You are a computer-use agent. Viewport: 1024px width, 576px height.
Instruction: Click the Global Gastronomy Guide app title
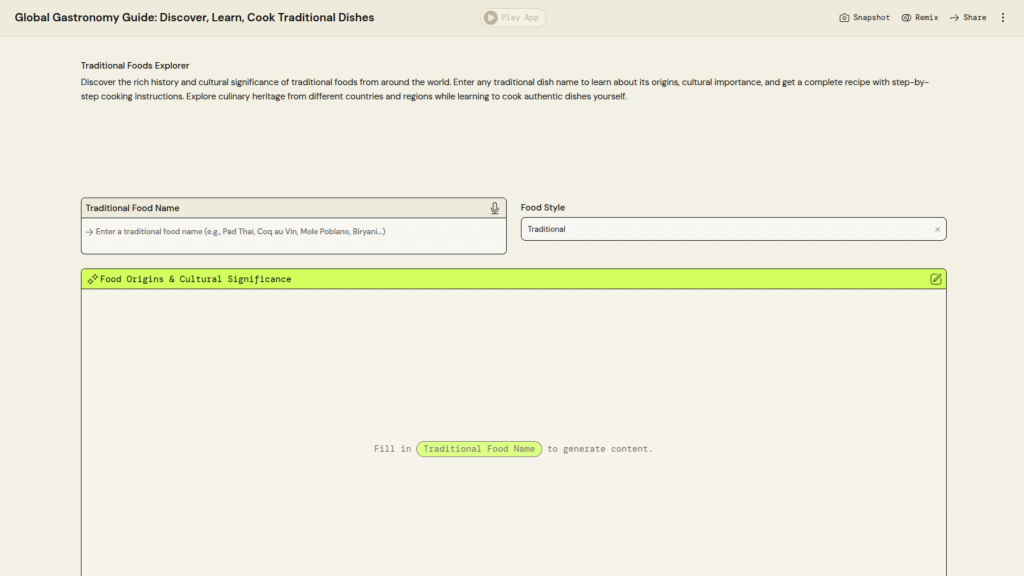[x=194, y=17]
